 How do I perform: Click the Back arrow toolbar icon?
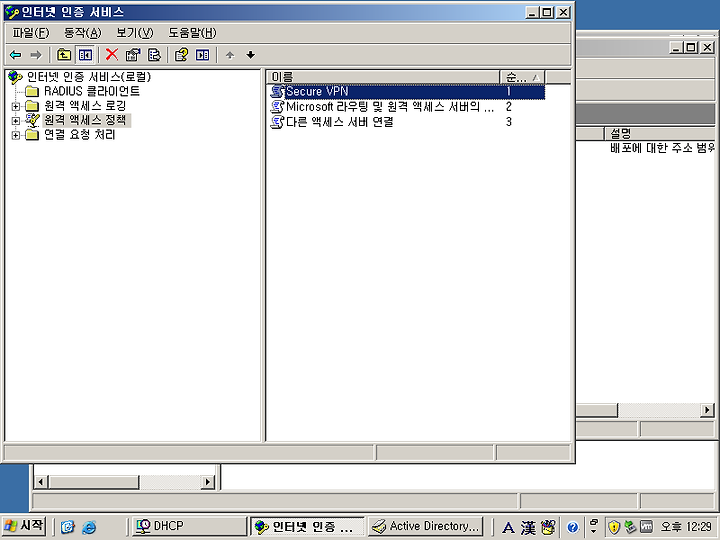coord(16,55)
